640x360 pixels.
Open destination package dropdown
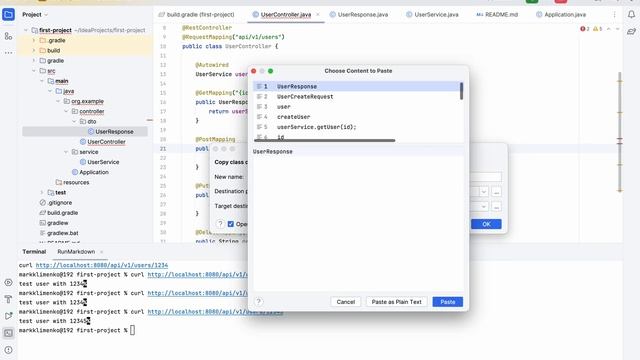(484, 192)
